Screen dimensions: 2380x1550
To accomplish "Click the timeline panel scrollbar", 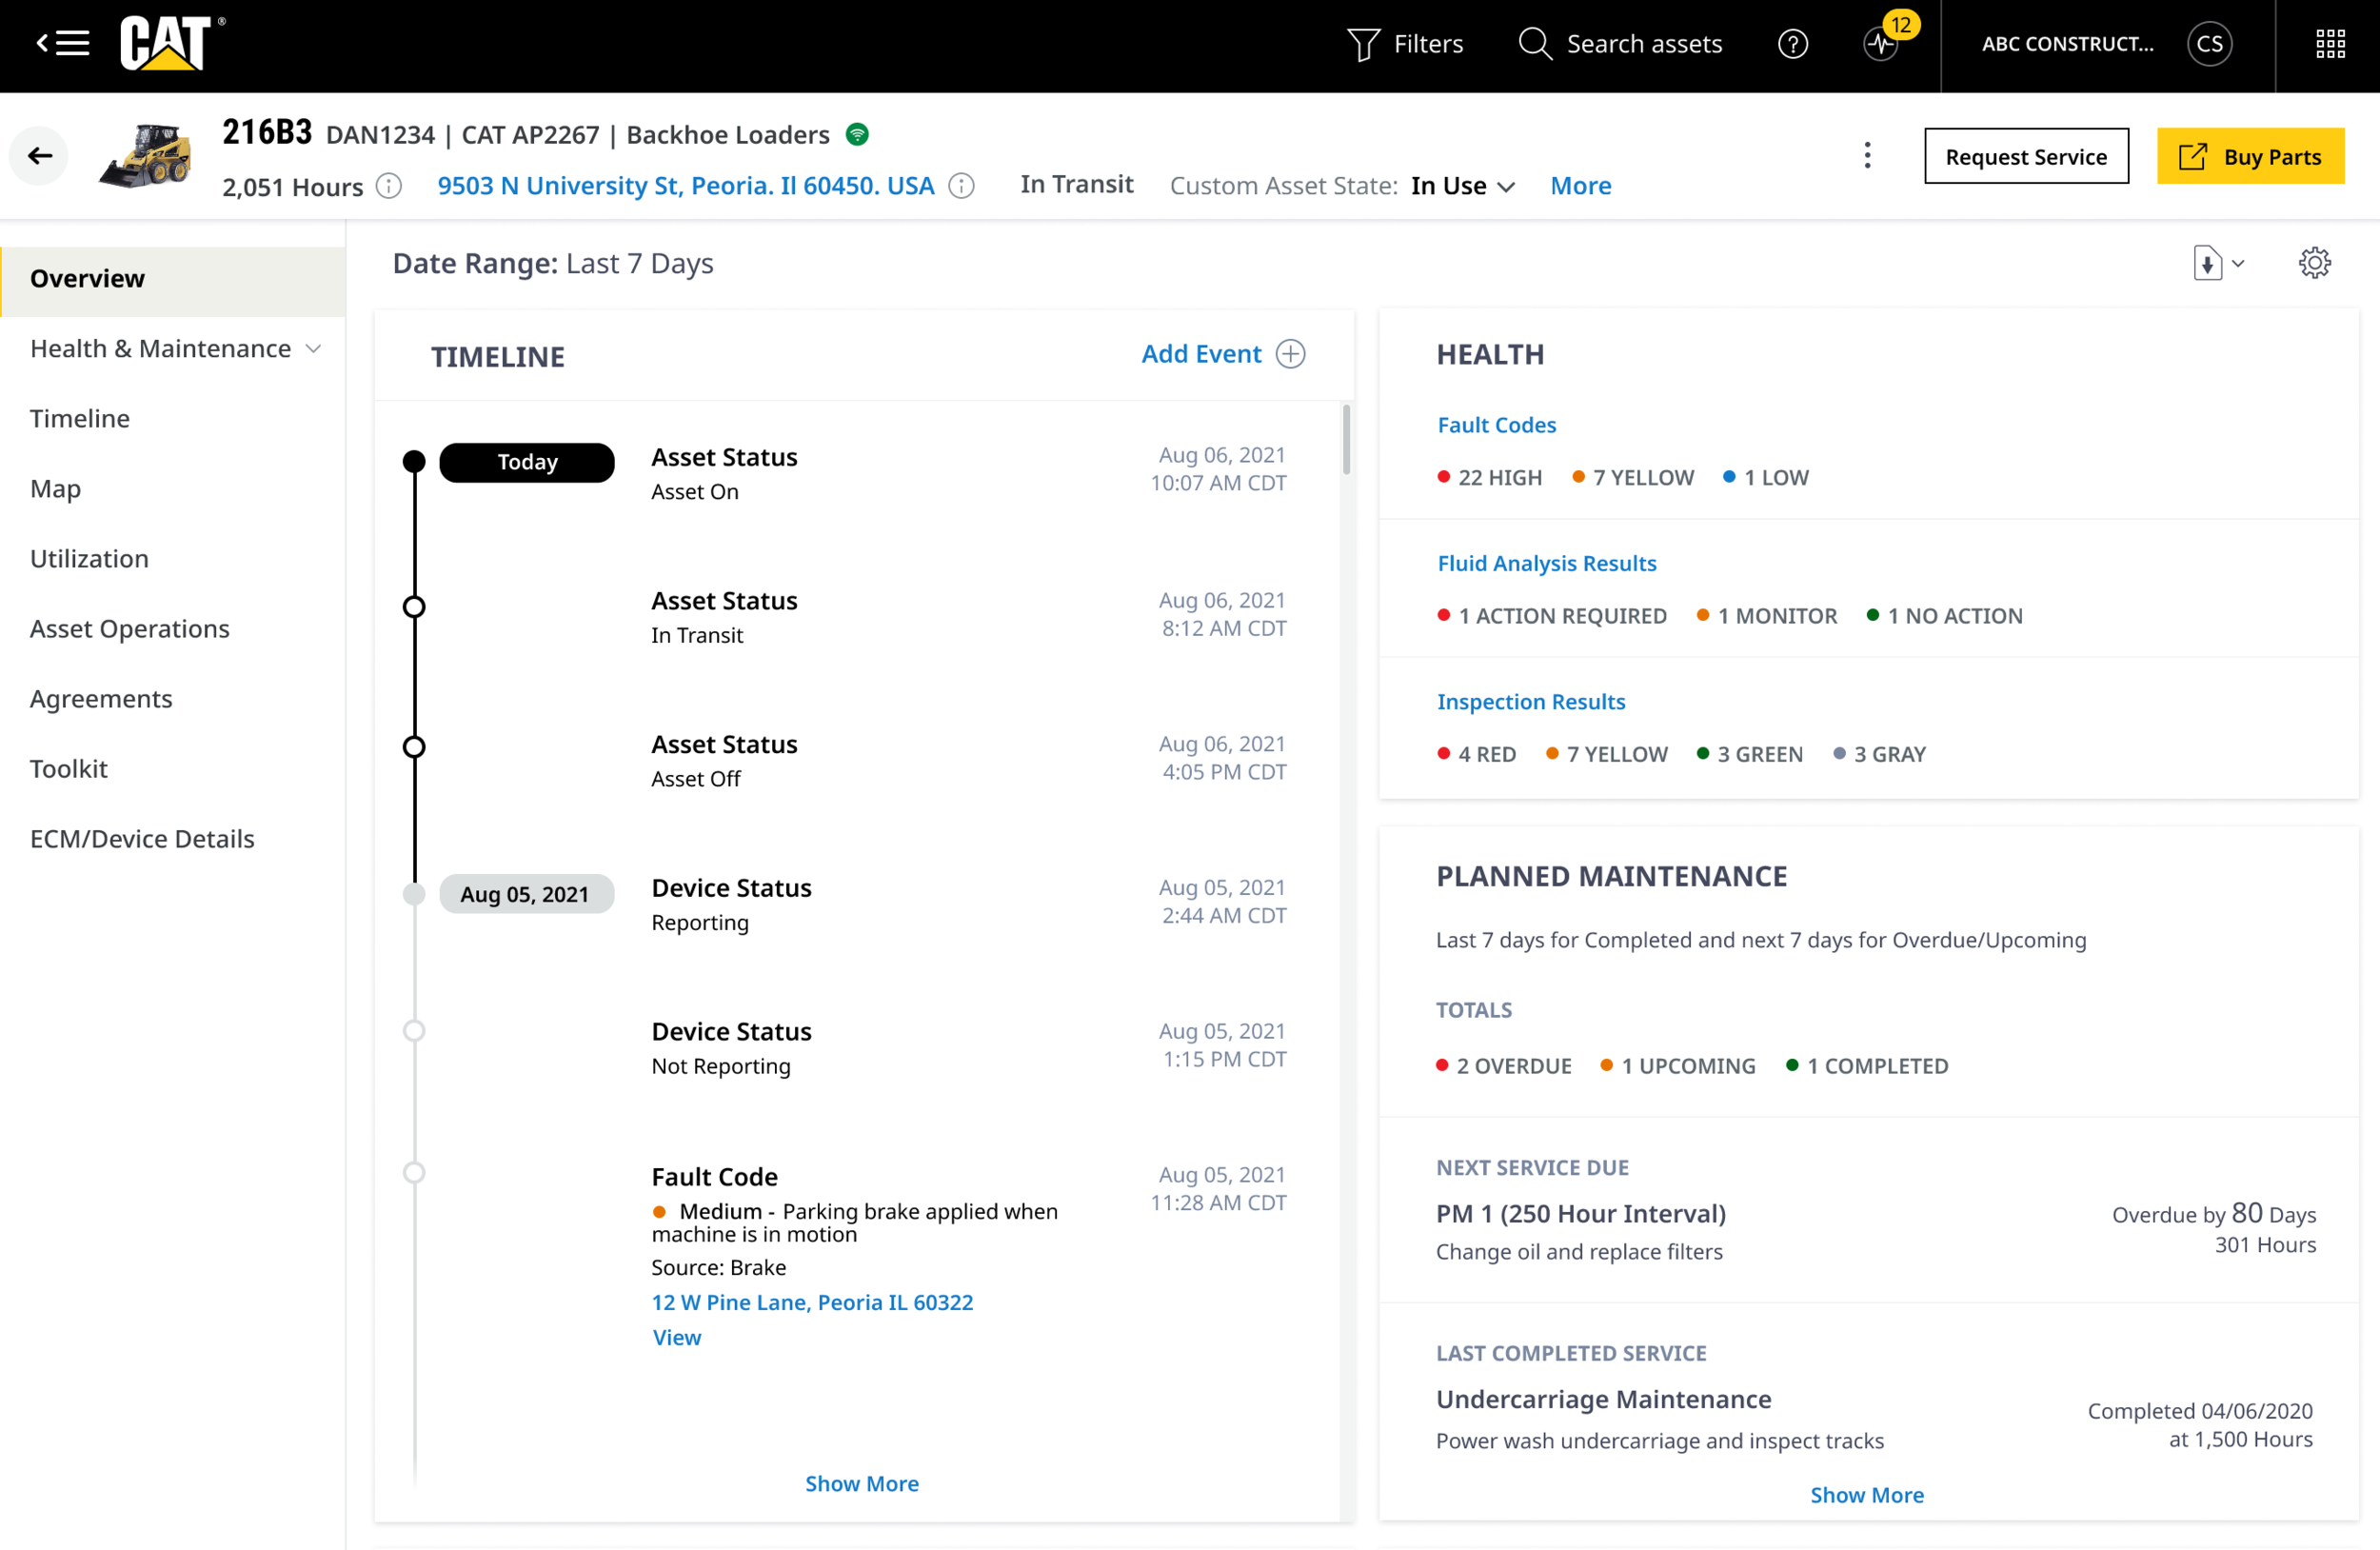I will [x=1346, y=440].
